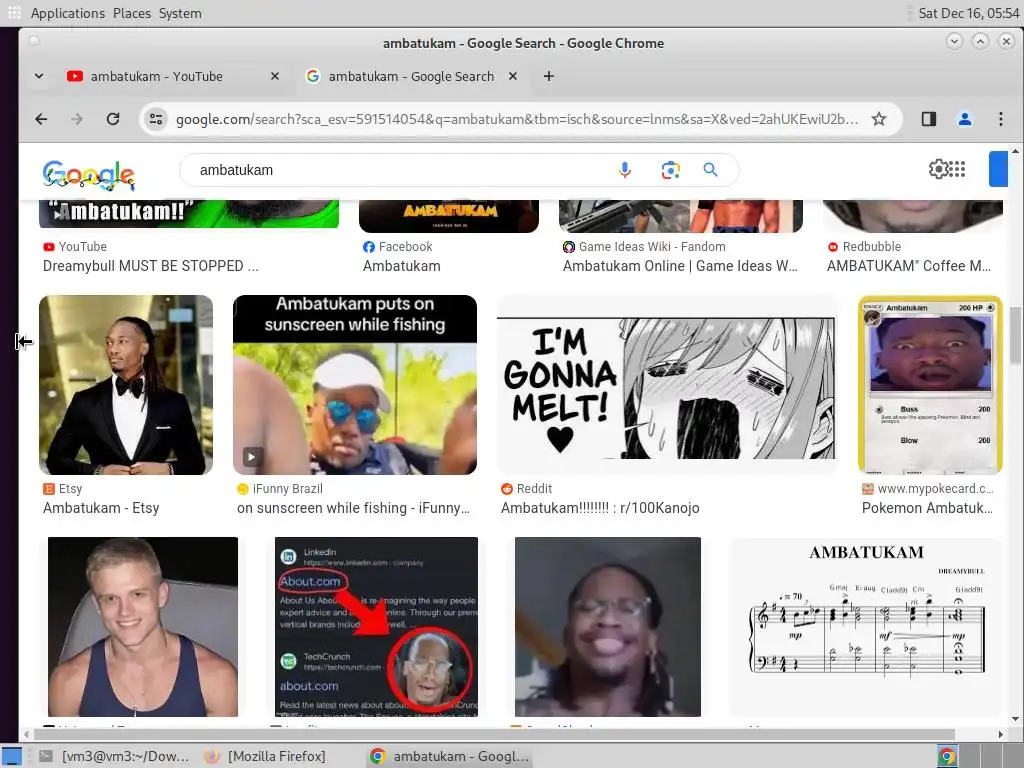Close the ambatukam Google Search tab
The height and width of the screenshot is (768, 1024).
tap(513, 76)
